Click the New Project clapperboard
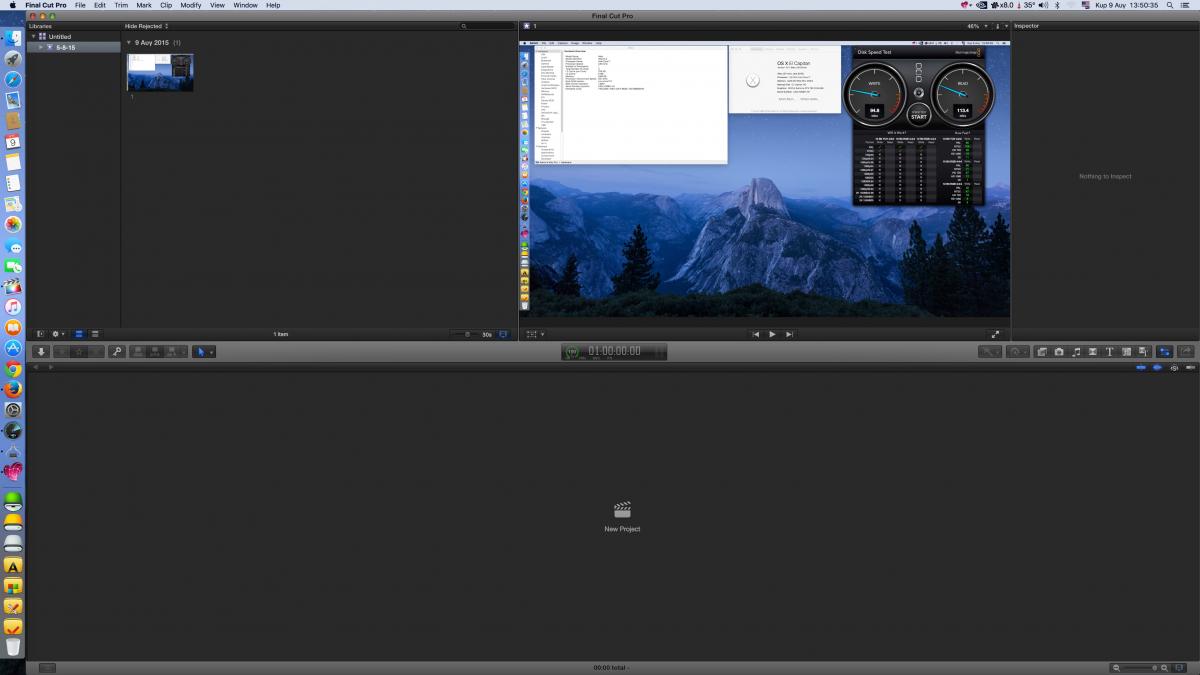This screenshot has width=1200, height=675. [622, 510]
